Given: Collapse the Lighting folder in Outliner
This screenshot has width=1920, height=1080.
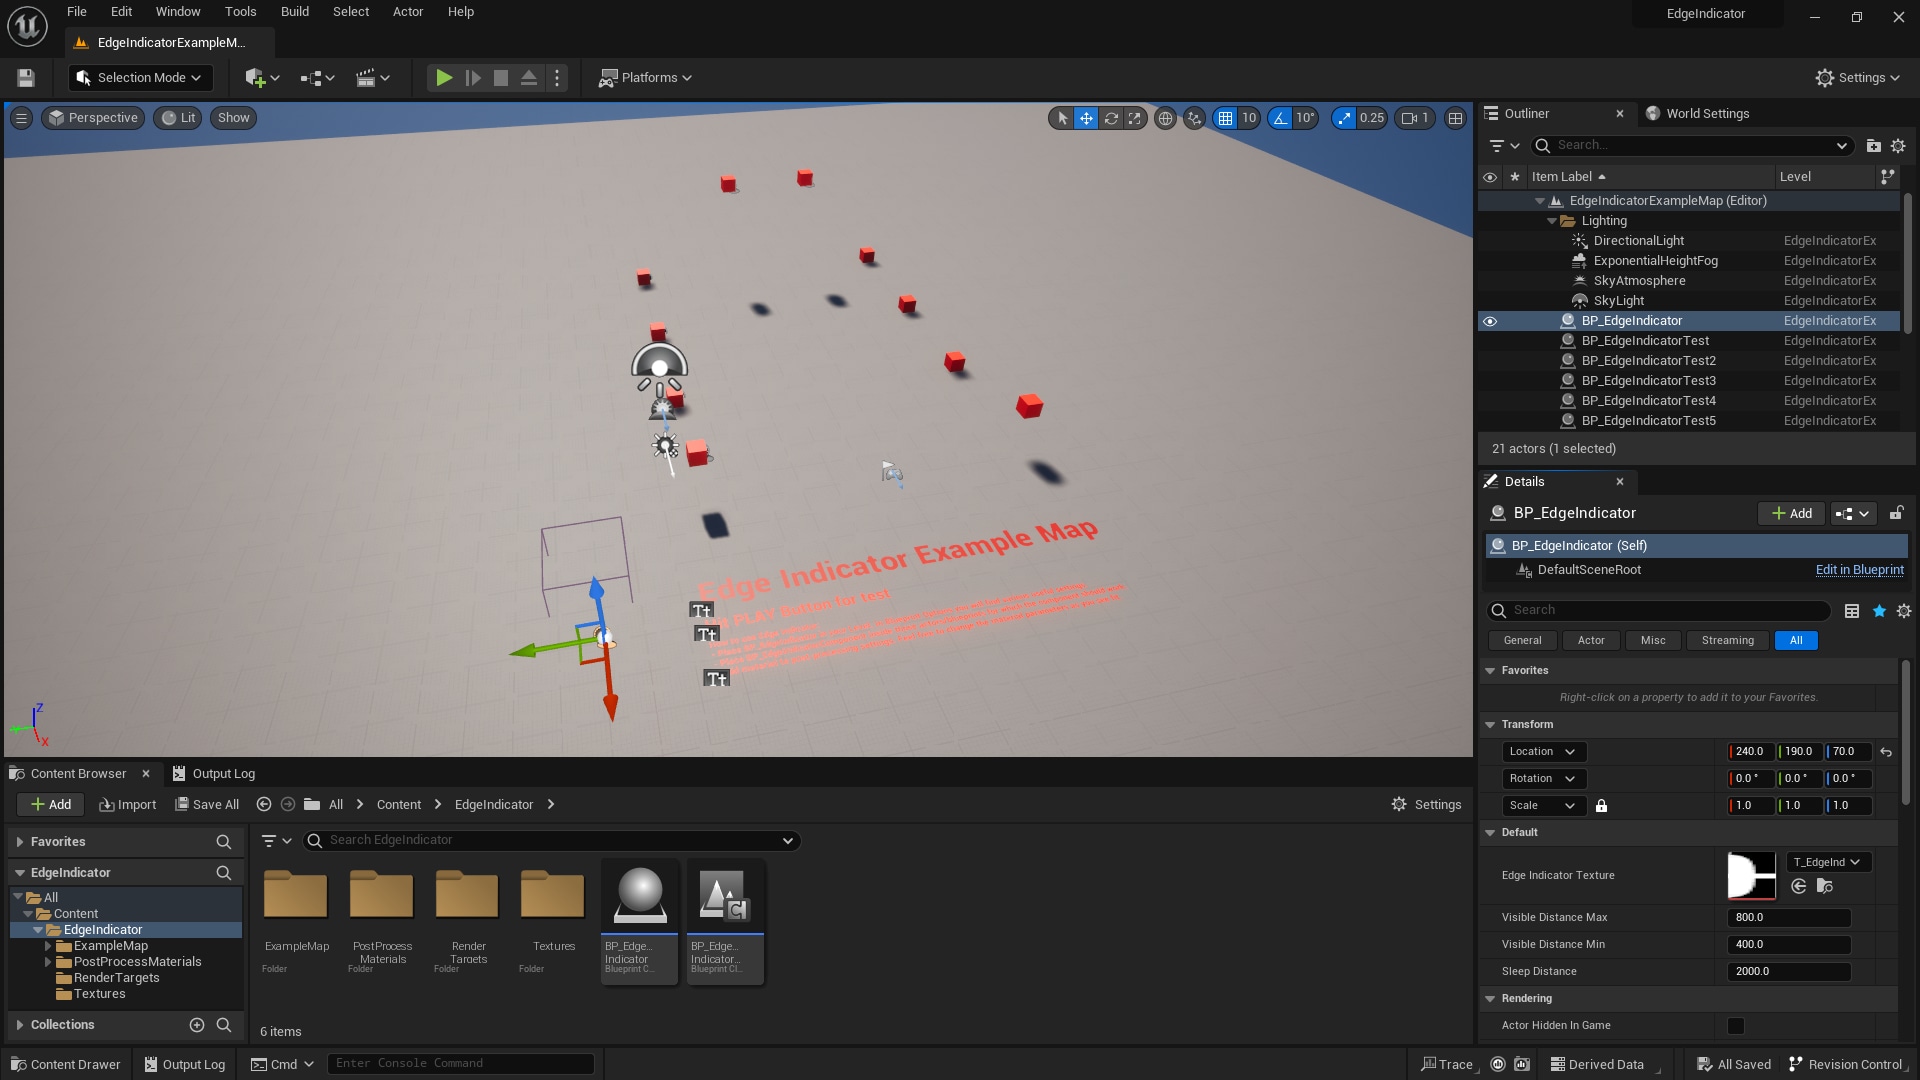Looking at the screenshot, I should tap(1552, 220).
